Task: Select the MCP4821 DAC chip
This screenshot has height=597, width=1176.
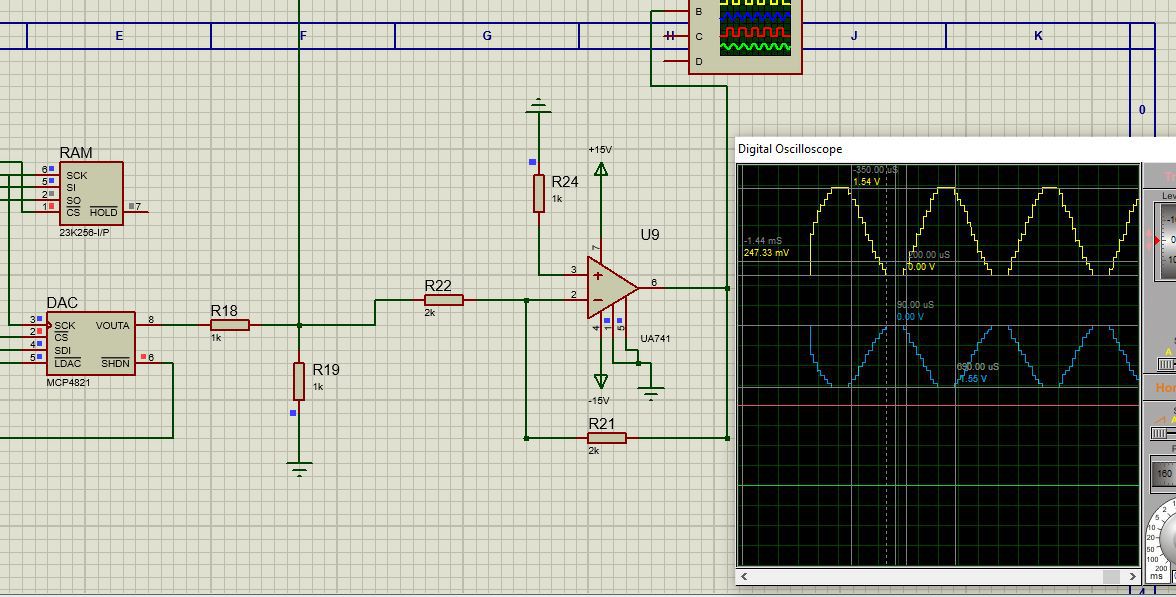Action: coord(91,344)
